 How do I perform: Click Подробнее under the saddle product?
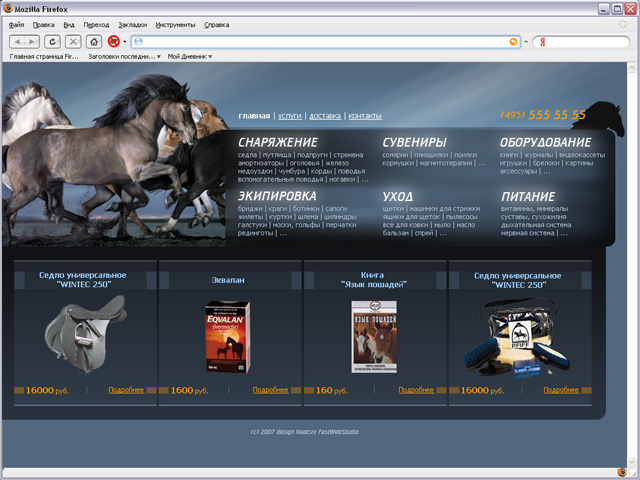(126, 390)
